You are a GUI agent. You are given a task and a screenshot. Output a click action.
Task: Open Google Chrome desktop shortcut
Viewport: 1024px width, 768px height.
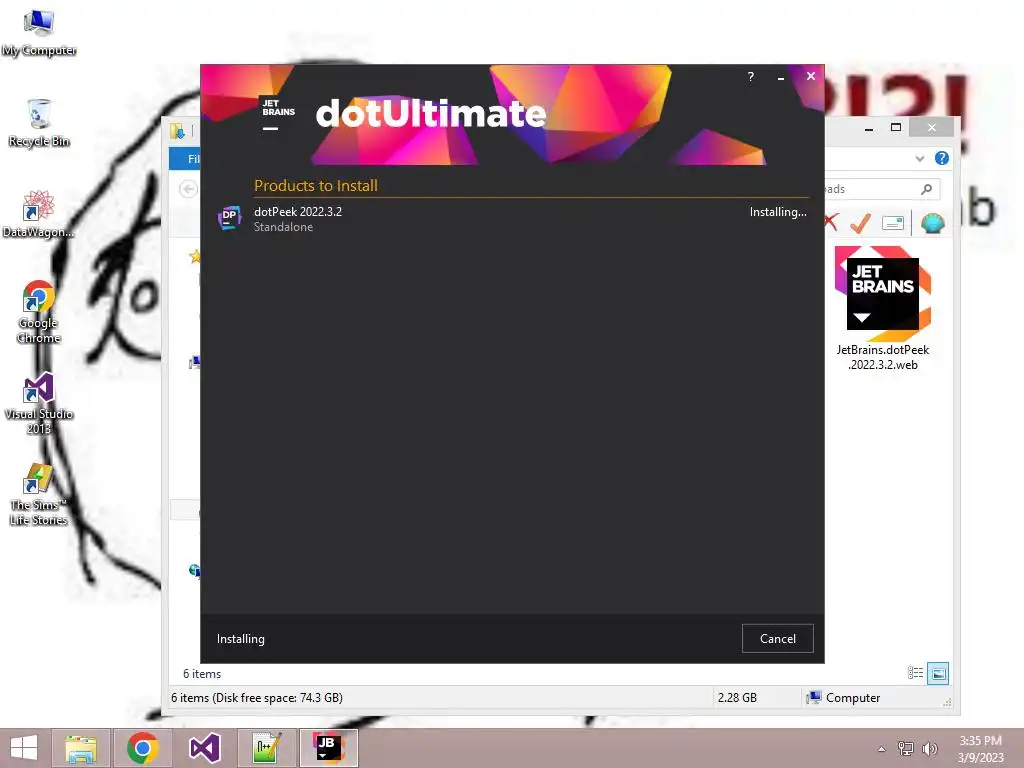(x=39, y=312)
